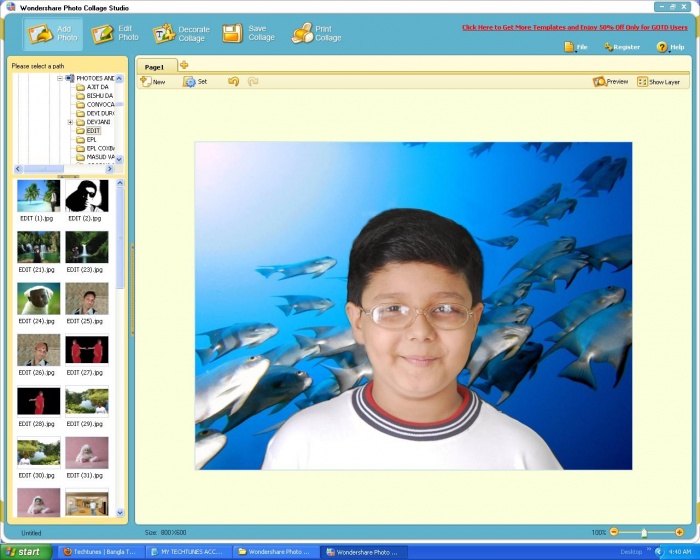The image size is (700, 560).
Task: Click the folder tree scroll-down arrow
Action: coord(119,159)
